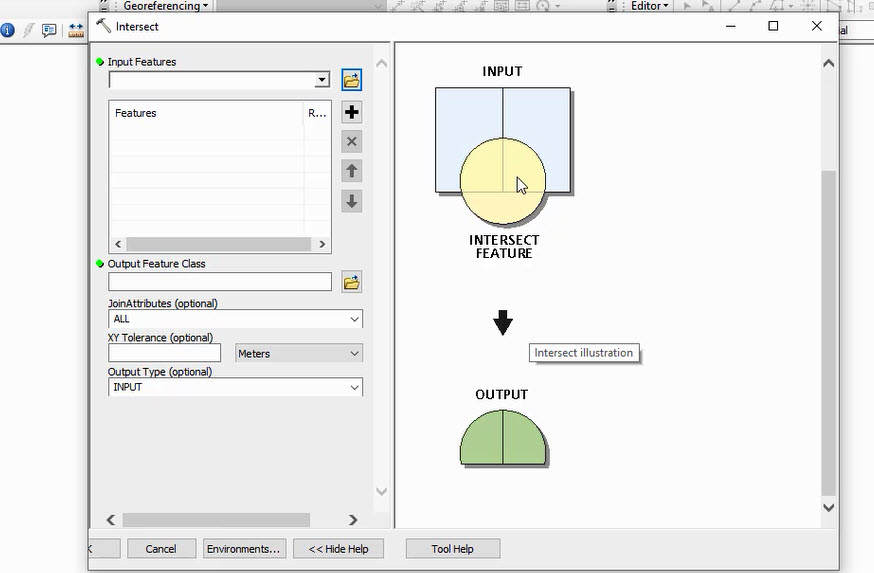Click the help panel vertical scrollbar down arrow
874x573 pixels.
point(828,508)
